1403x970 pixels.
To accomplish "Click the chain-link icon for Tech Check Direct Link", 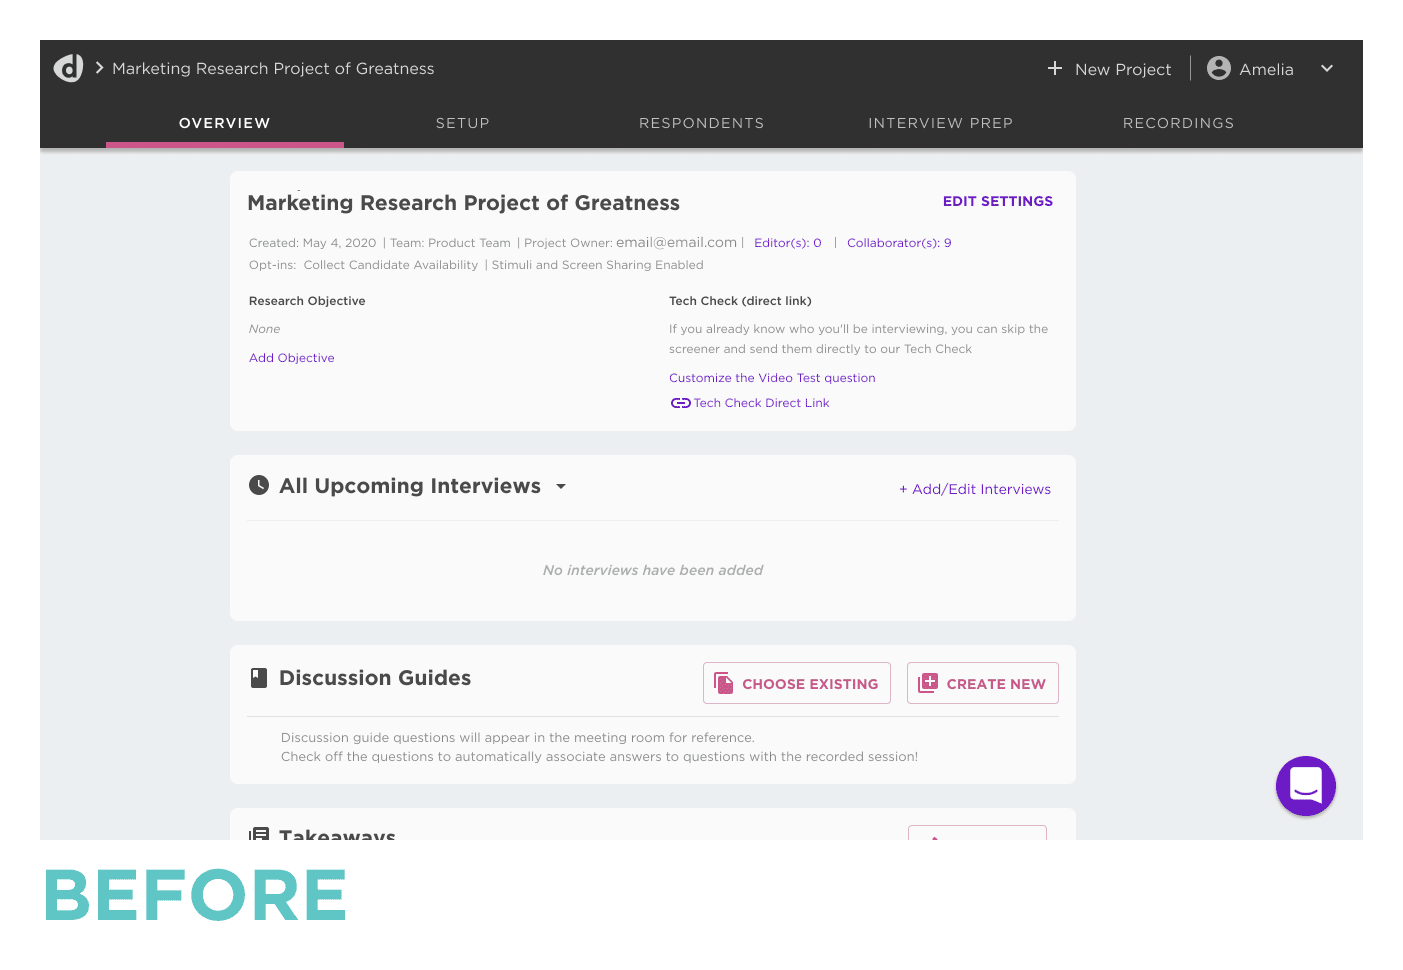I will [680, 402].
